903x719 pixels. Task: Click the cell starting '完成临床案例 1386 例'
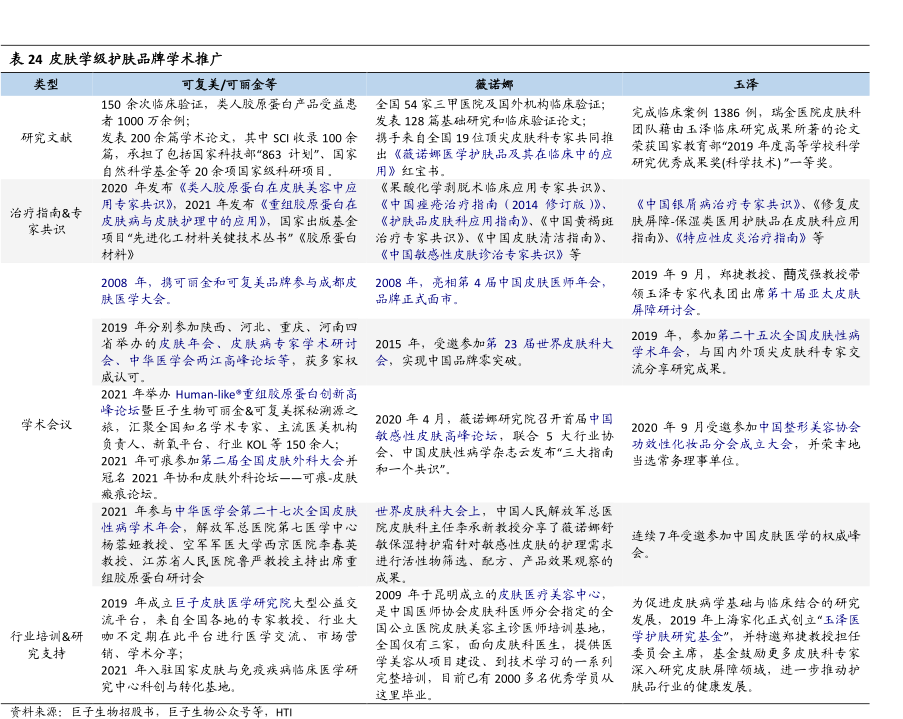click(x=746, y=138)
